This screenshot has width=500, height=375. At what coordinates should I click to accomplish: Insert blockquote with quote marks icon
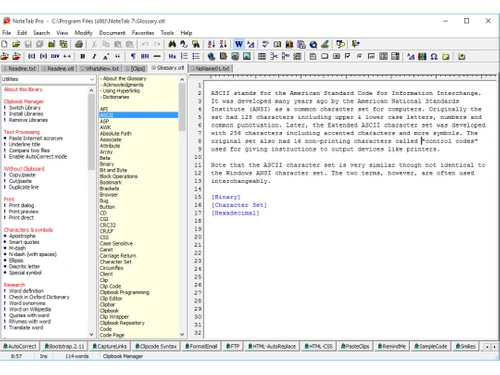(x=118, y=56)
